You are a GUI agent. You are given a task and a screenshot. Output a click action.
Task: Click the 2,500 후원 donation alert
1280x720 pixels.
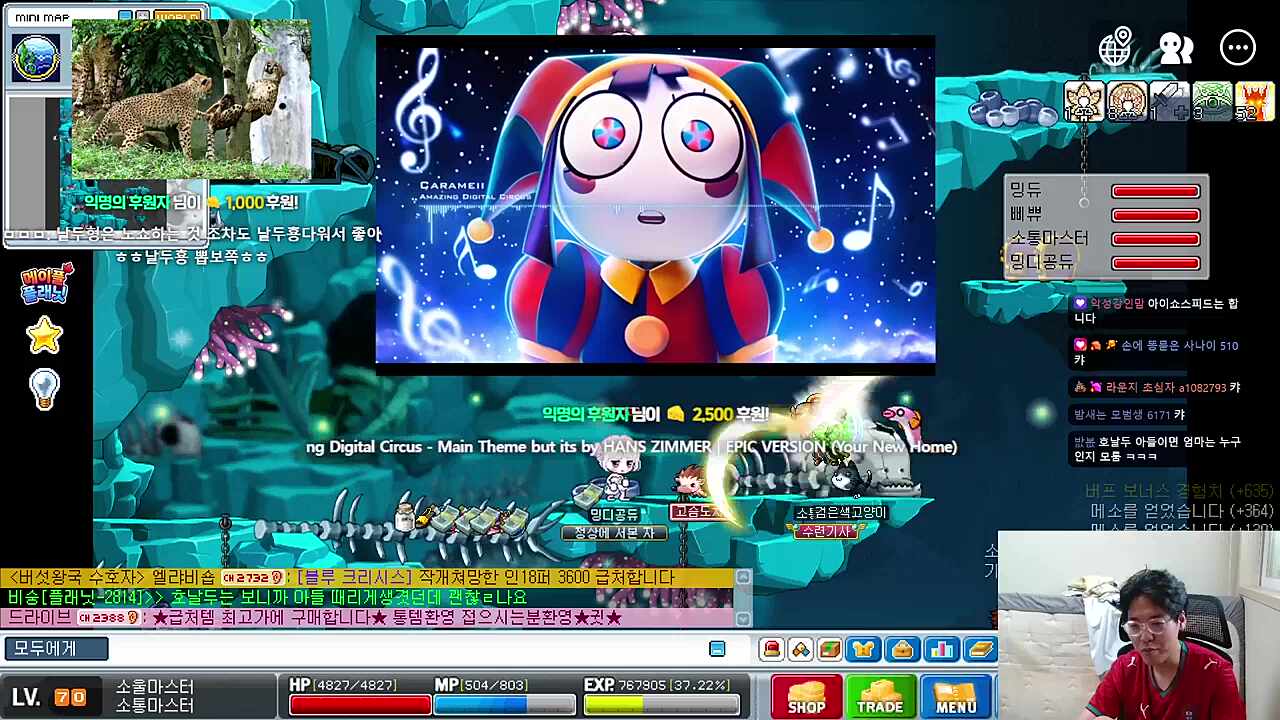tap(655, 414)
